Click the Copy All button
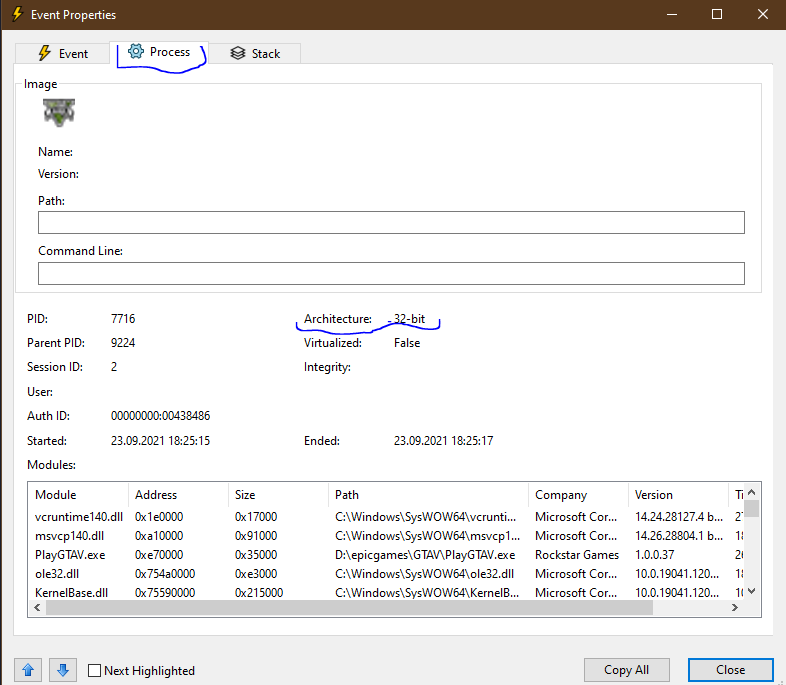Viewport: 786px width, 685px height. tap(626, 670)
